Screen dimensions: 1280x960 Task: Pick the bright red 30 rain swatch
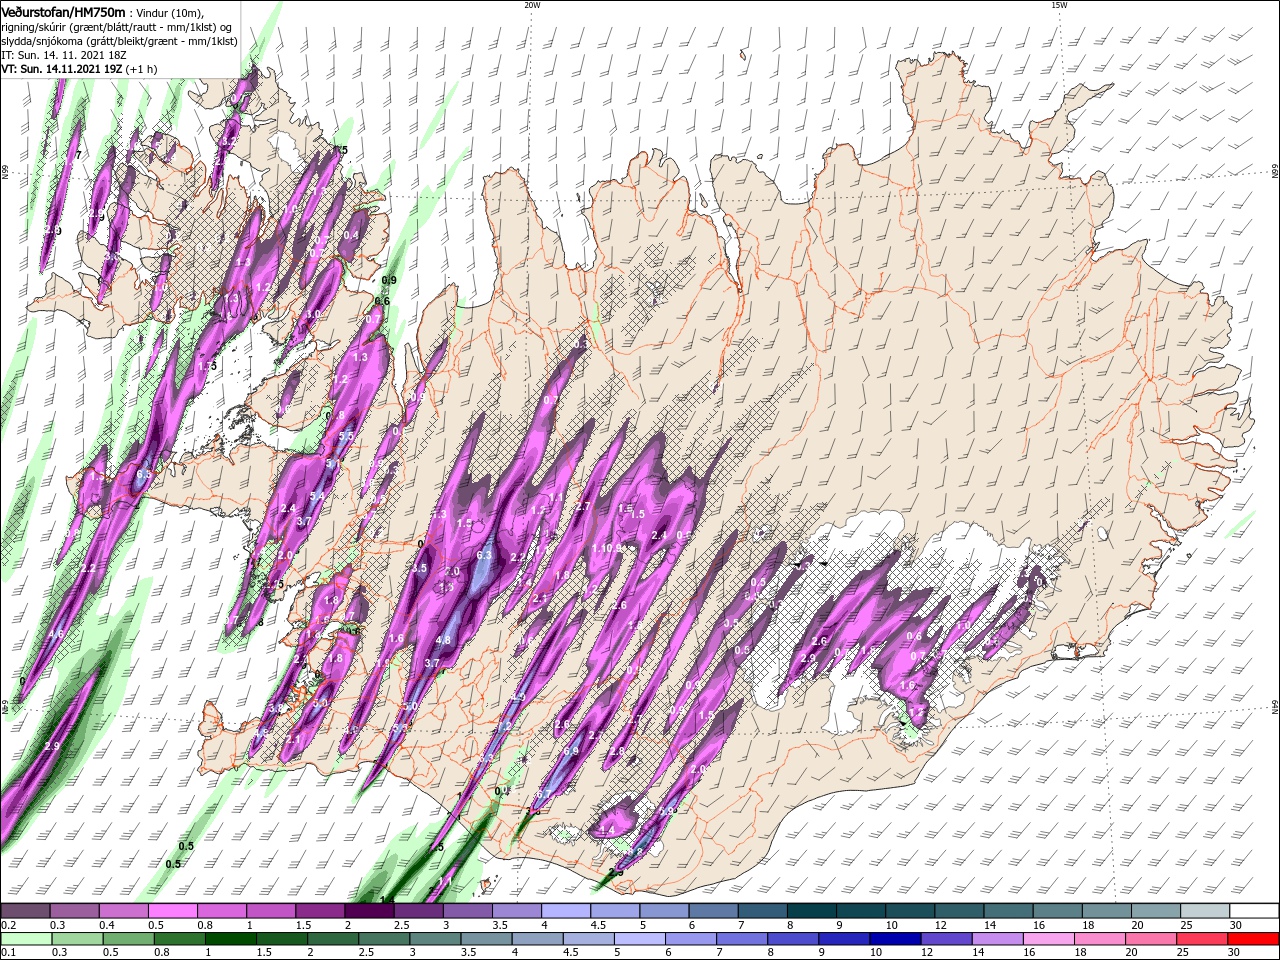1254,939
